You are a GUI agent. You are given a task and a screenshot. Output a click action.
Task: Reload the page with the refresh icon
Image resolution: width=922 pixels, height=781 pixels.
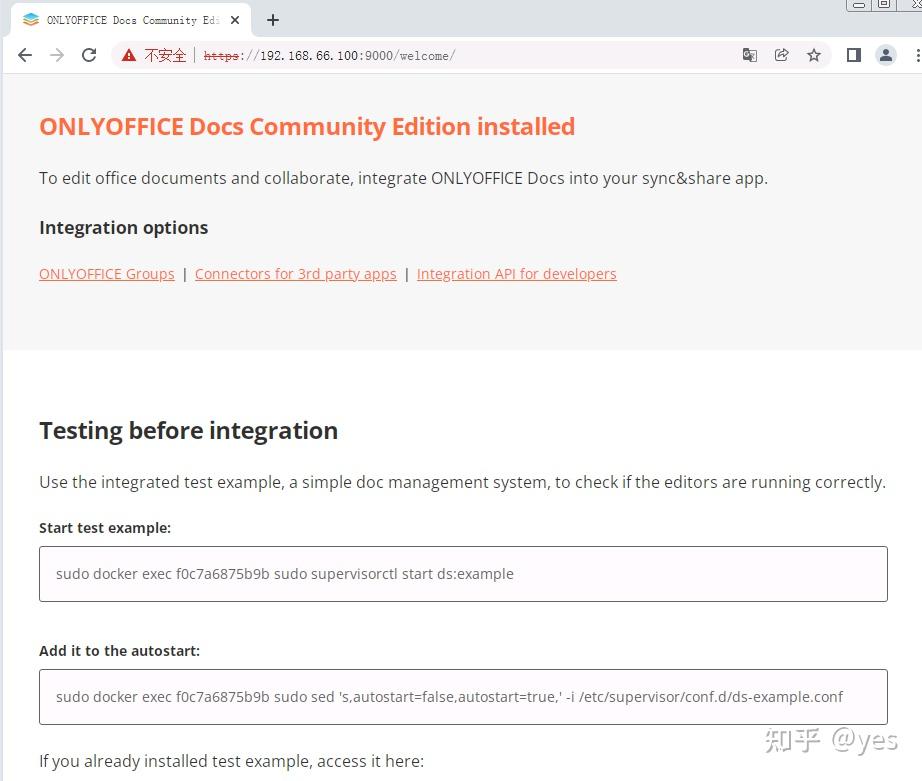click(x=88, y=55)
